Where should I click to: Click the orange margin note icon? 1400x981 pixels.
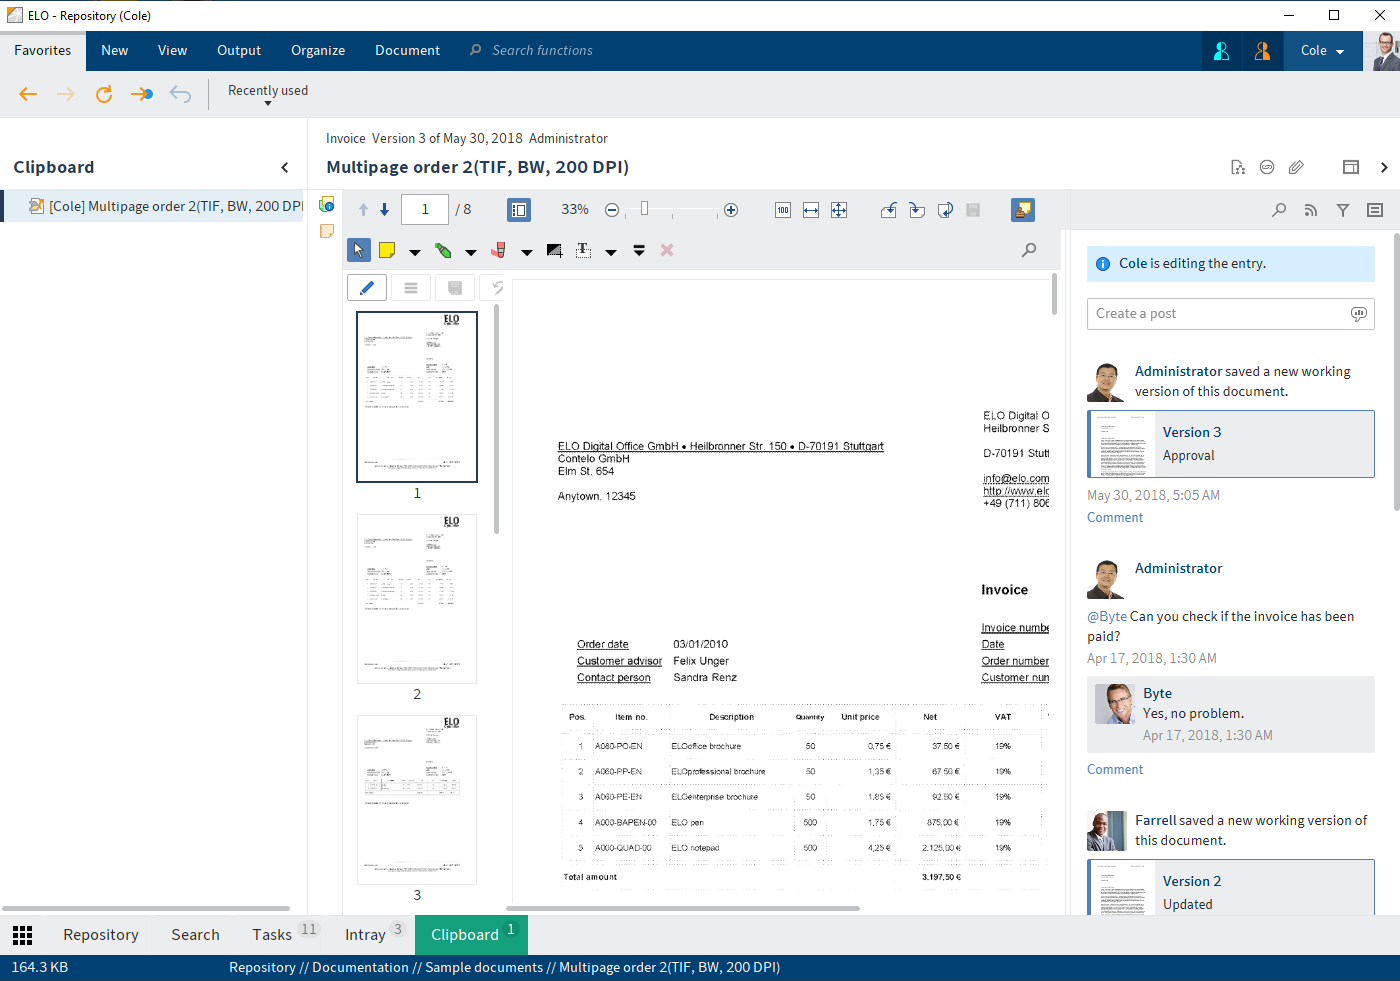pyautogui.click(x=326, y=231)
